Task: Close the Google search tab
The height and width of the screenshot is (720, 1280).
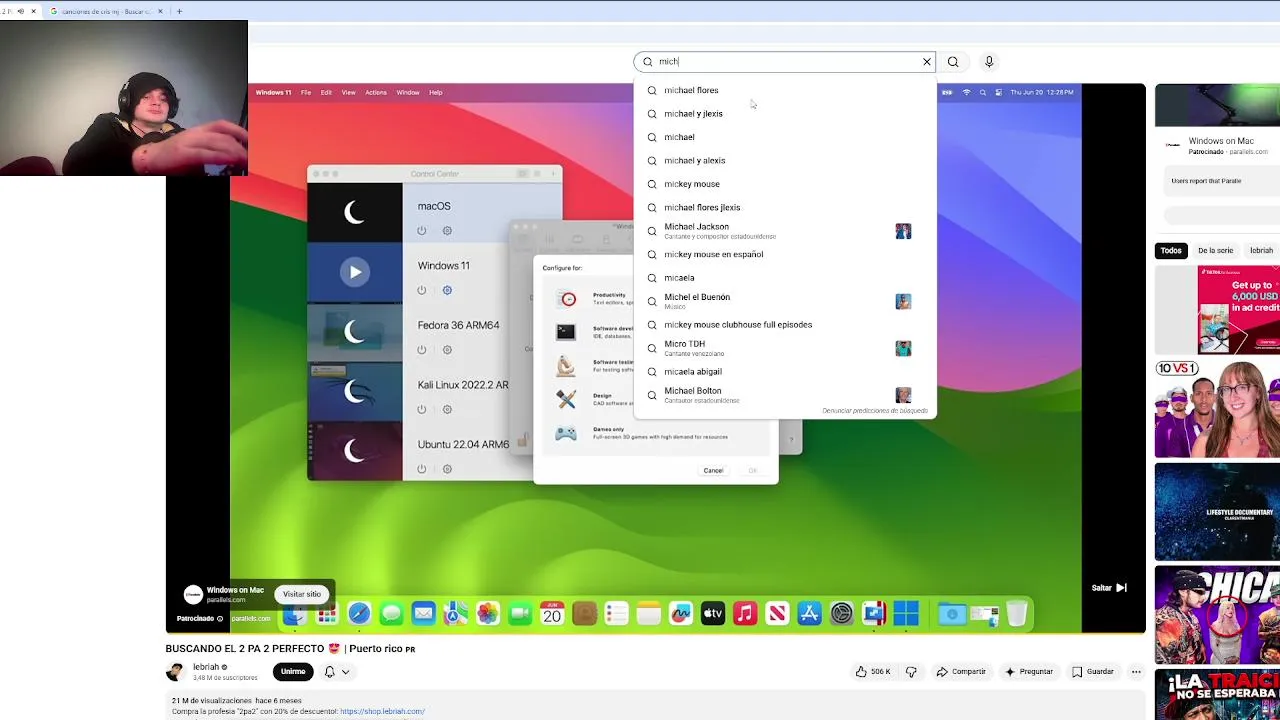Action: pos(160,11)
